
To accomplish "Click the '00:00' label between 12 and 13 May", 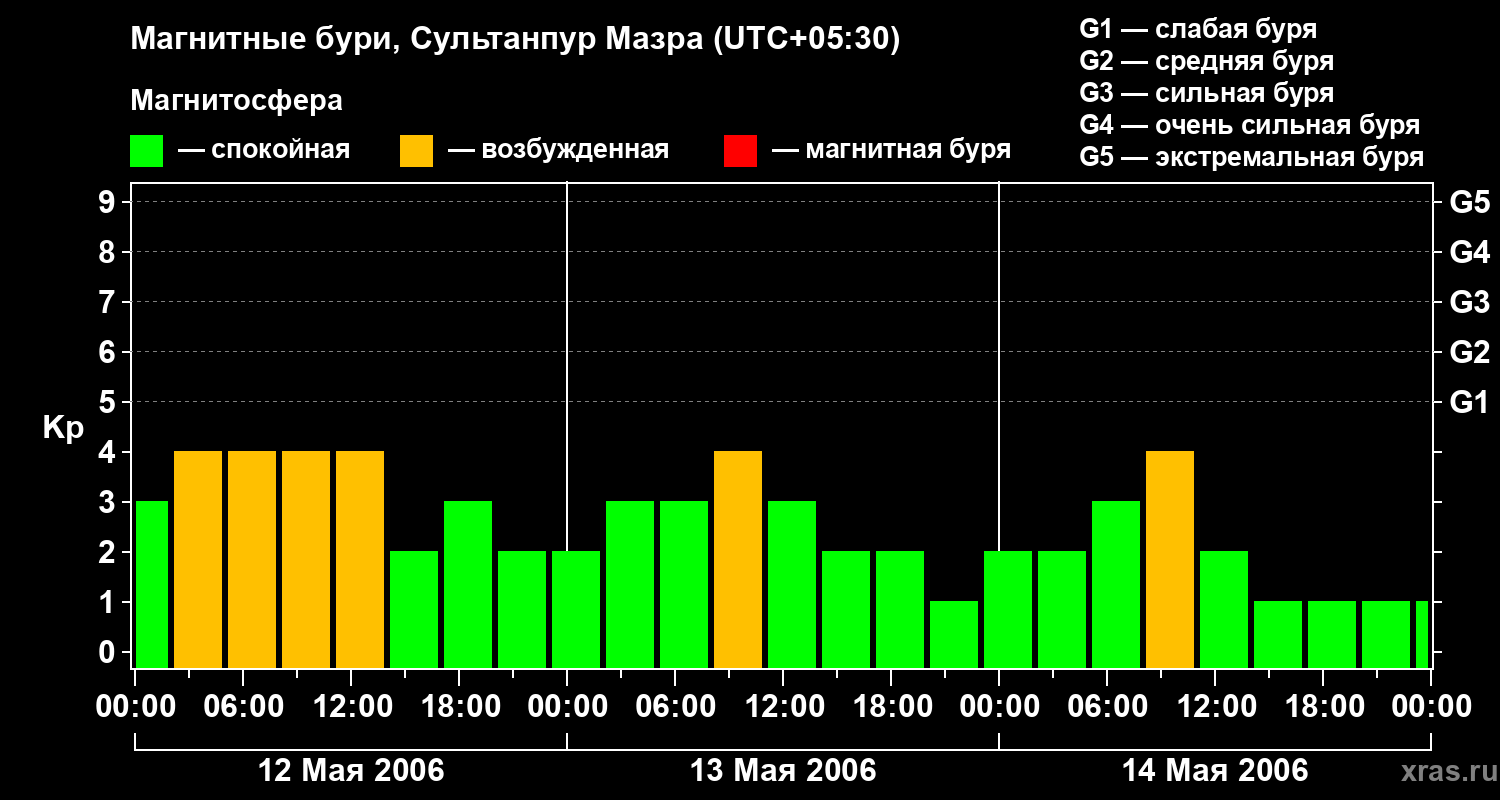I will pos(567,707).
